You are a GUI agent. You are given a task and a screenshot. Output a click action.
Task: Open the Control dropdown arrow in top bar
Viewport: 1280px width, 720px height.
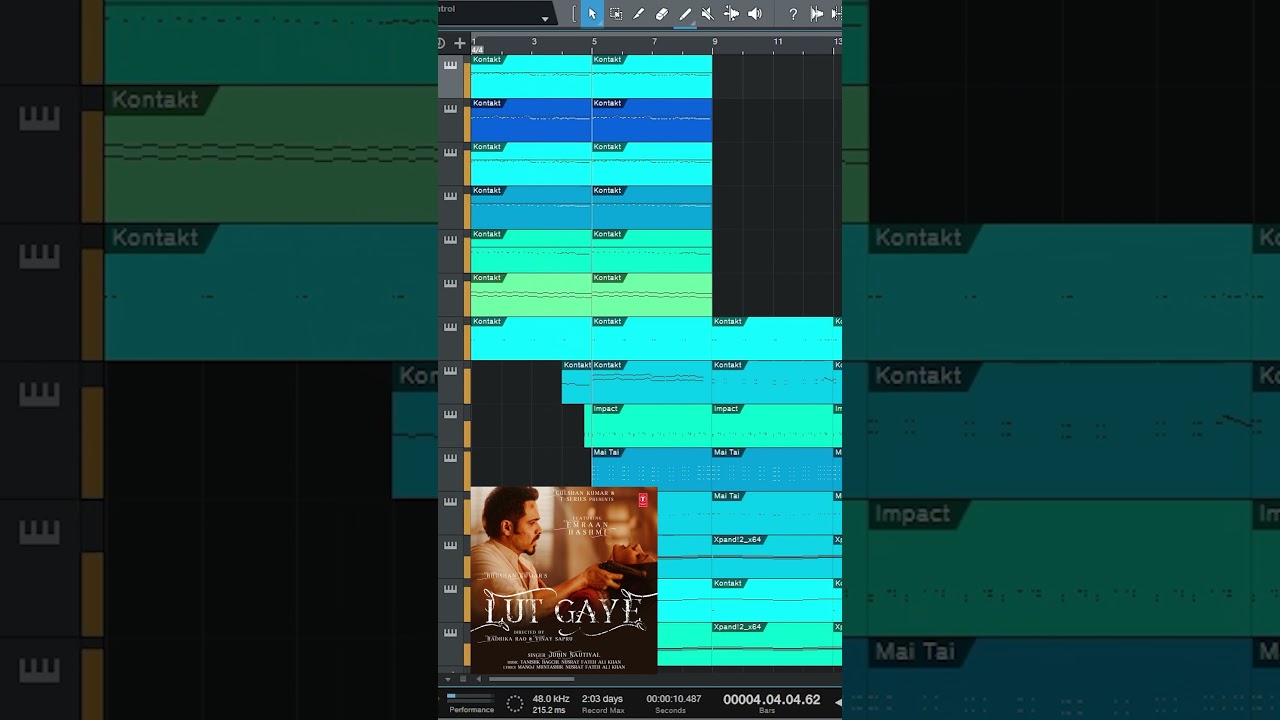coord(545,18)
